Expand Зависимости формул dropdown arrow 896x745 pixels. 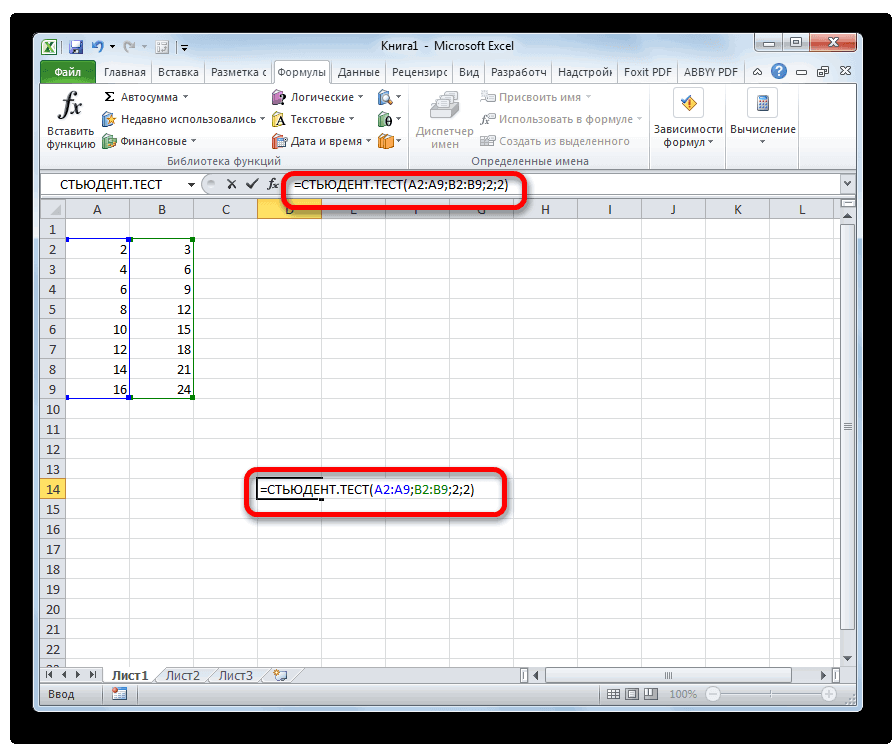(710, 142)
